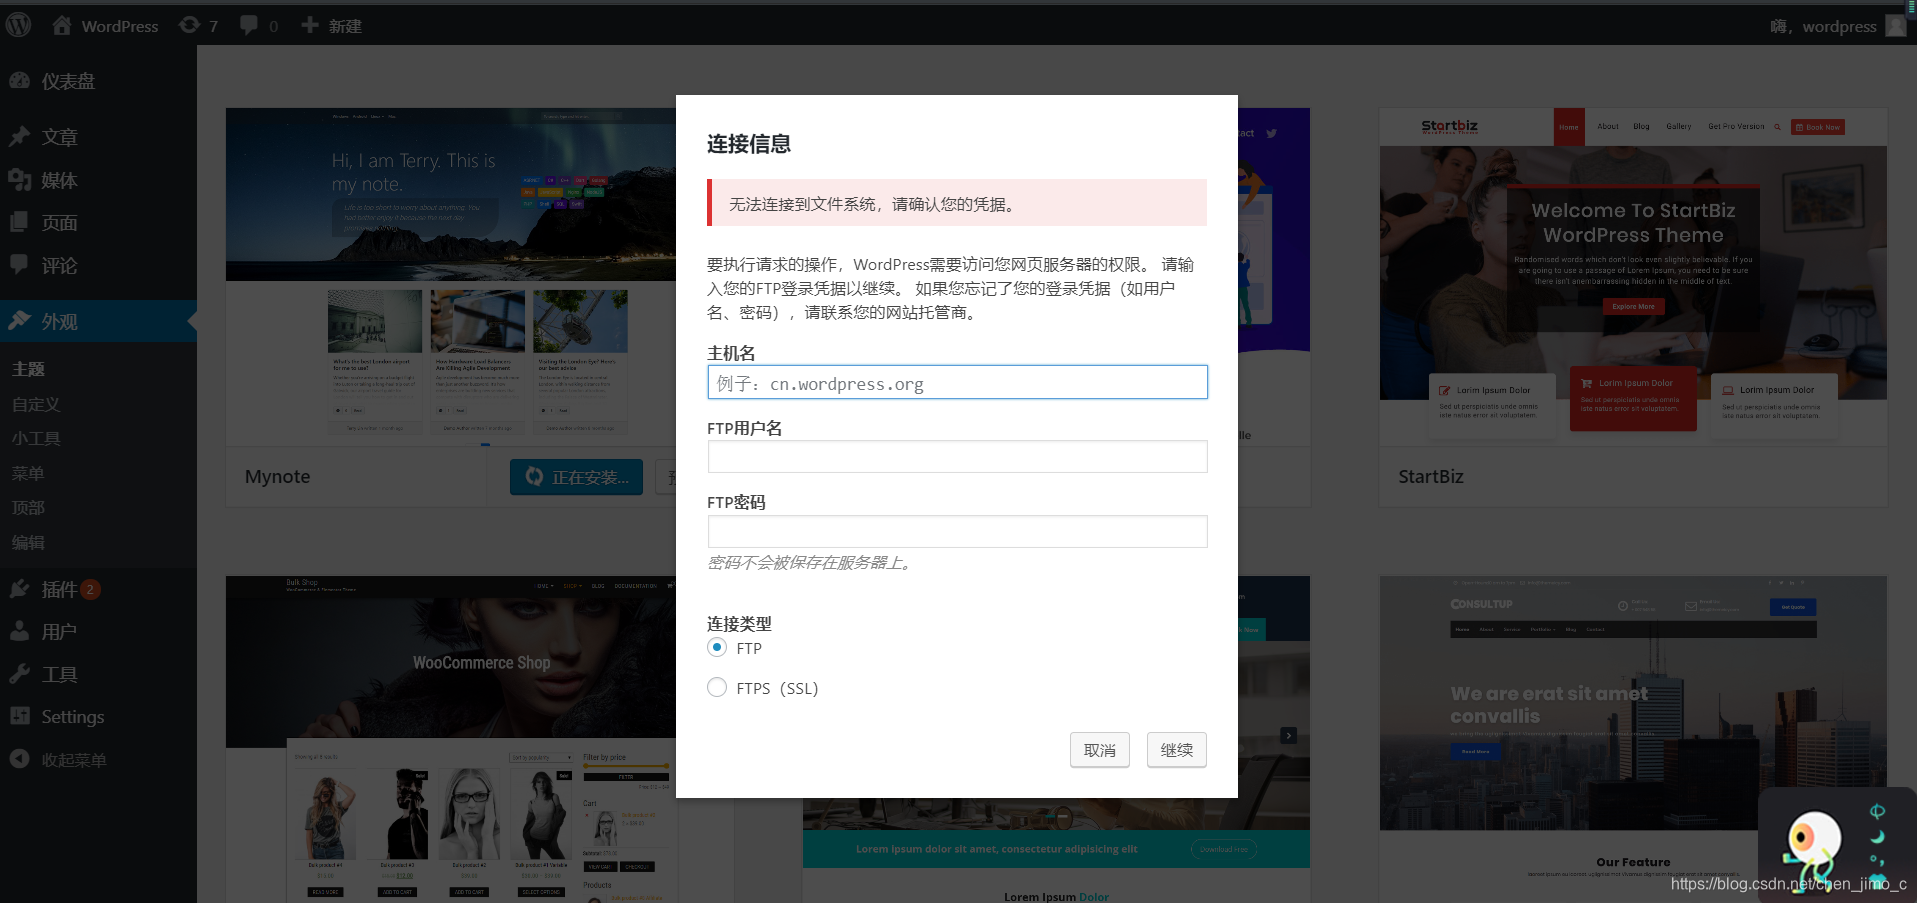1917x903 pixels.
Task: Click the 无法连接到文件系统 error notice
Action: [x=957, y=204]
